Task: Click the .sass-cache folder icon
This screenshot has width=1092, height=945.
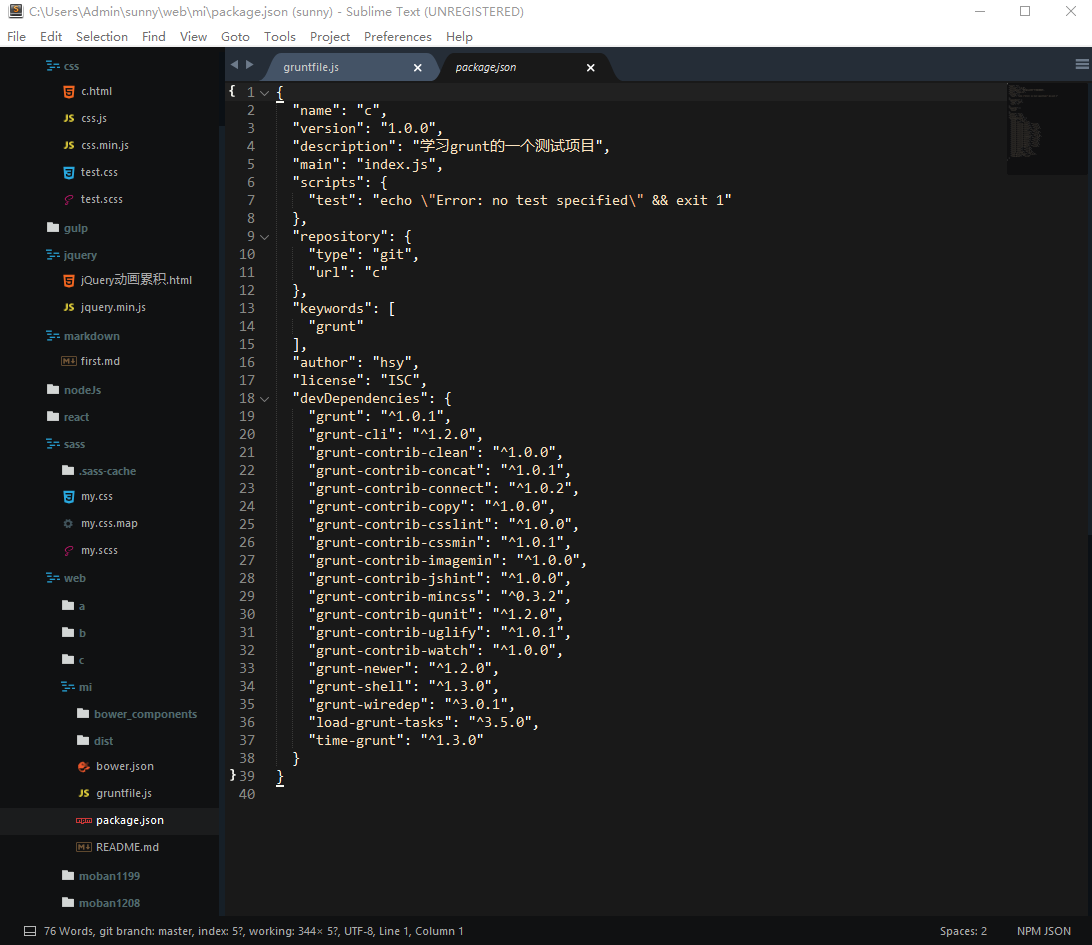Action: coord(68,471)
